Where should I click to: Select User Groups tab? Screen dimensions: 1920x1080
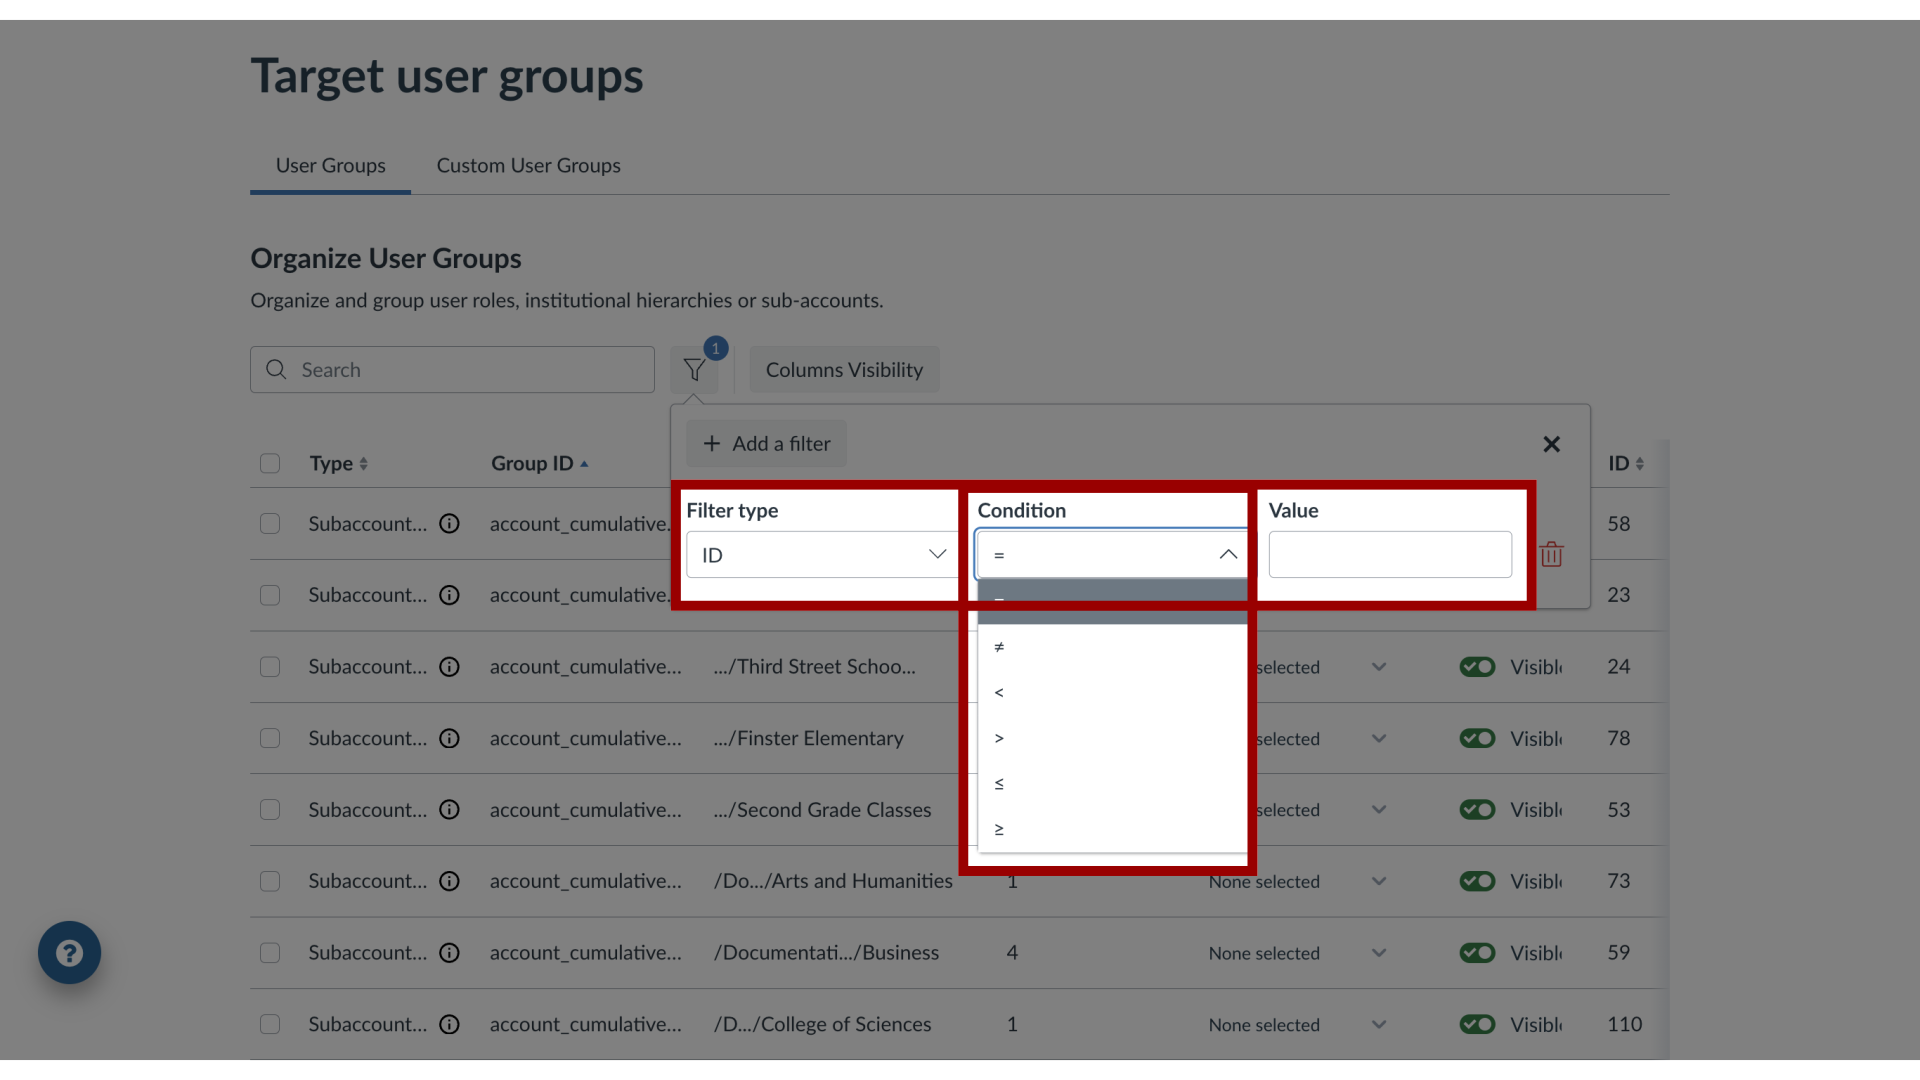[330, 165]
